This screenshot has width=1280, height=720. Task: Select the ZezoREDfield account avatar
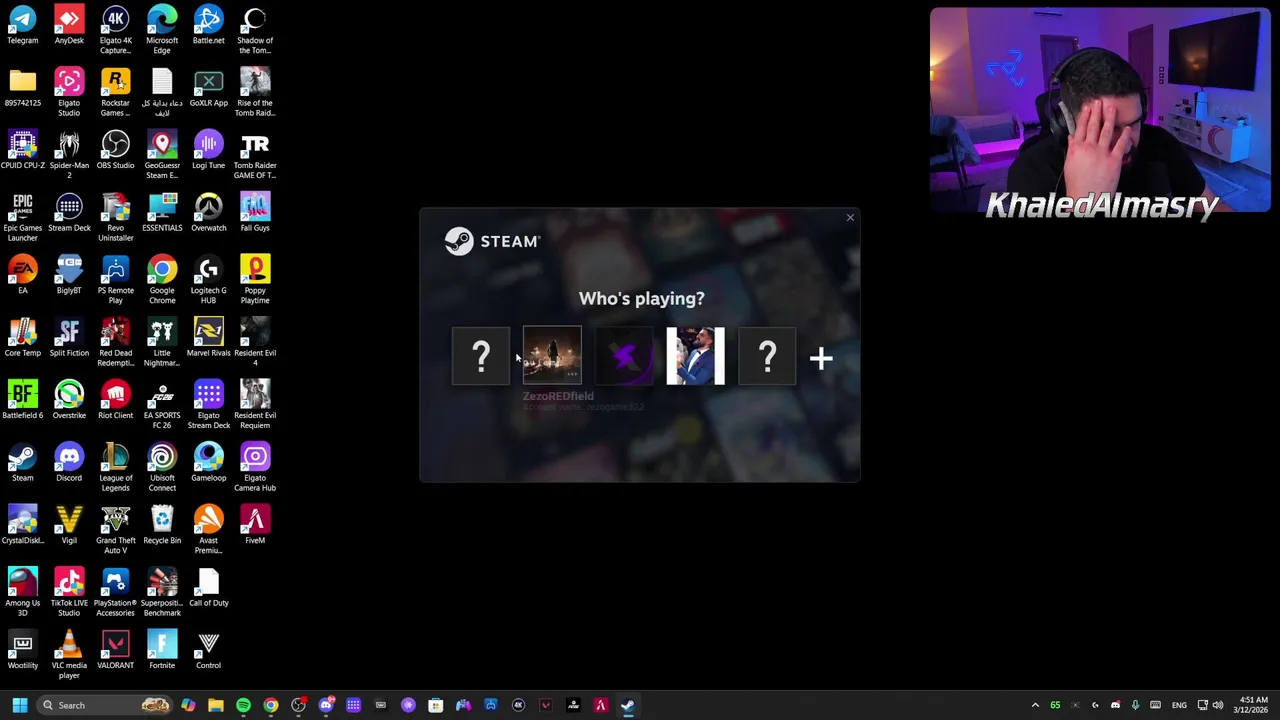pyautogui.click(x=552, y=356)
